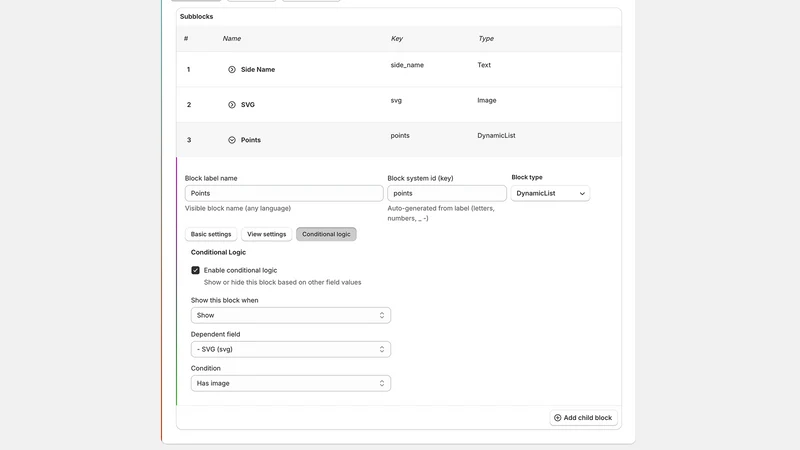Screen dimensions: 800x450
Task: Click the Name column header
Action: (x=232, y=38)
